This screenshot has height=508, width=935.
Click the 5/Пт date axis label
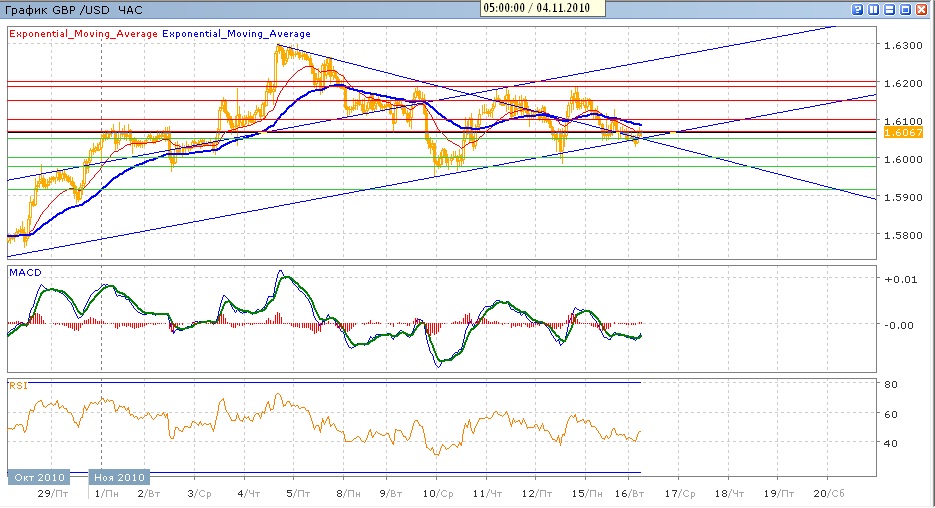point(298,494)
